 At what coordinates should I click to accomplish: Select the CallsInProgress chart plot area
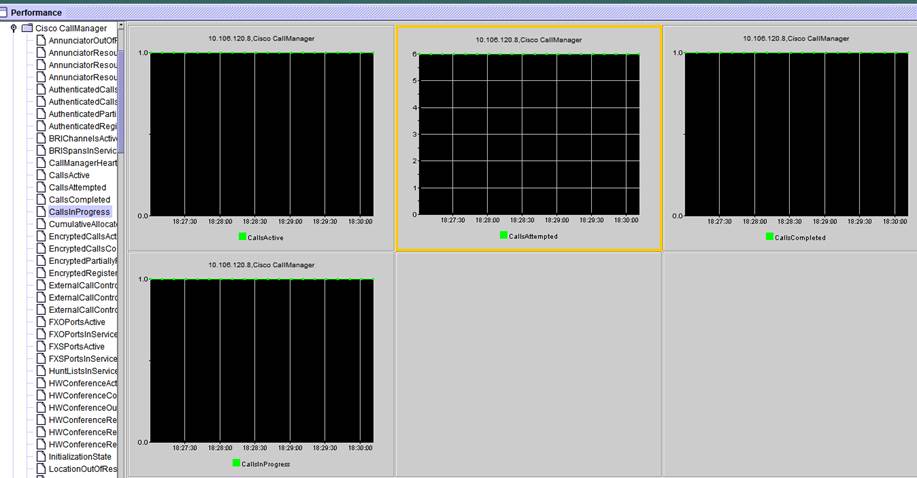(x=262, y=360)
